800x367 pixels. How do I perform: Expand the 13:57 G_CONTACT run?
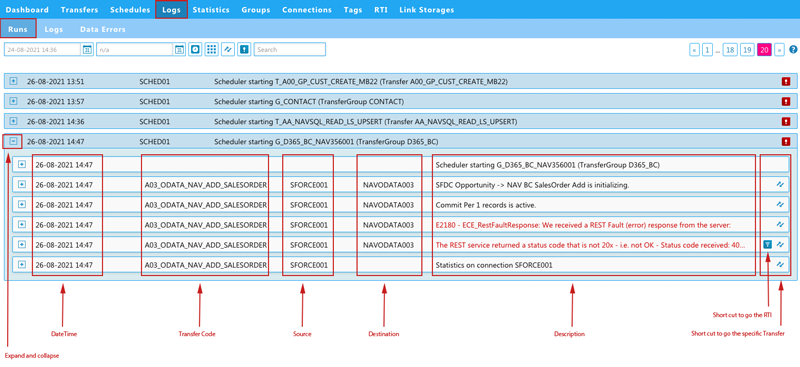pyautogui.click(x=14, y=101)
